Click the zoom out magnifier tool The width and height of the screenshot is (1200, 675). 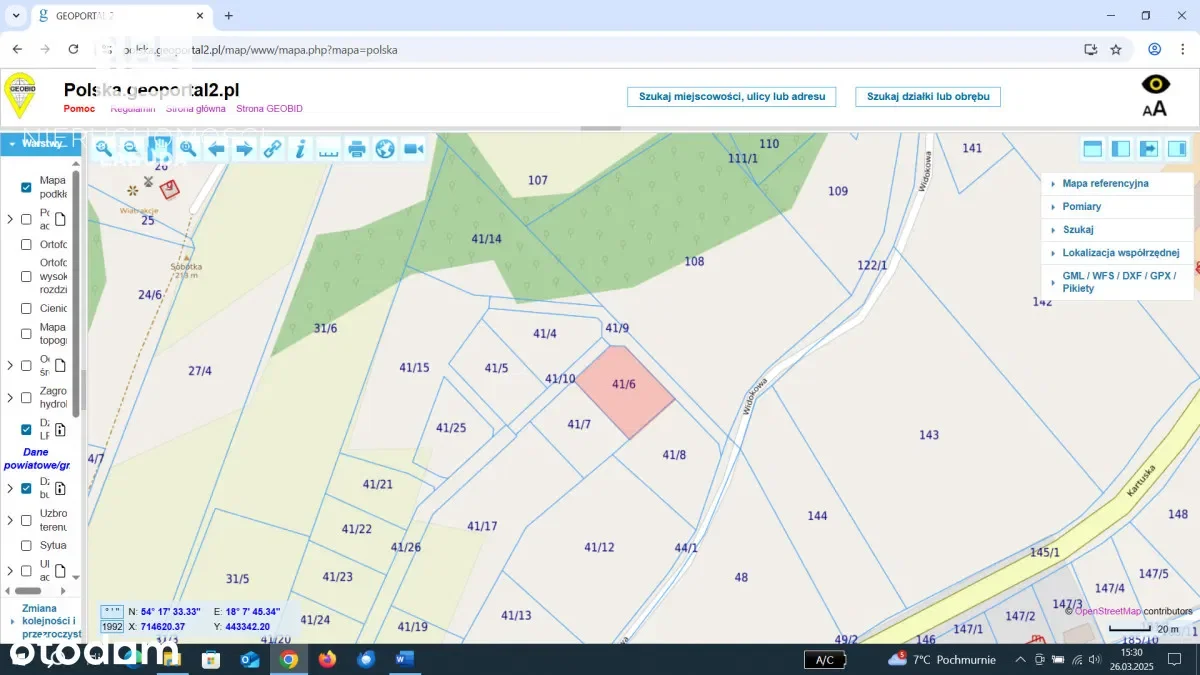pos(131,149)
